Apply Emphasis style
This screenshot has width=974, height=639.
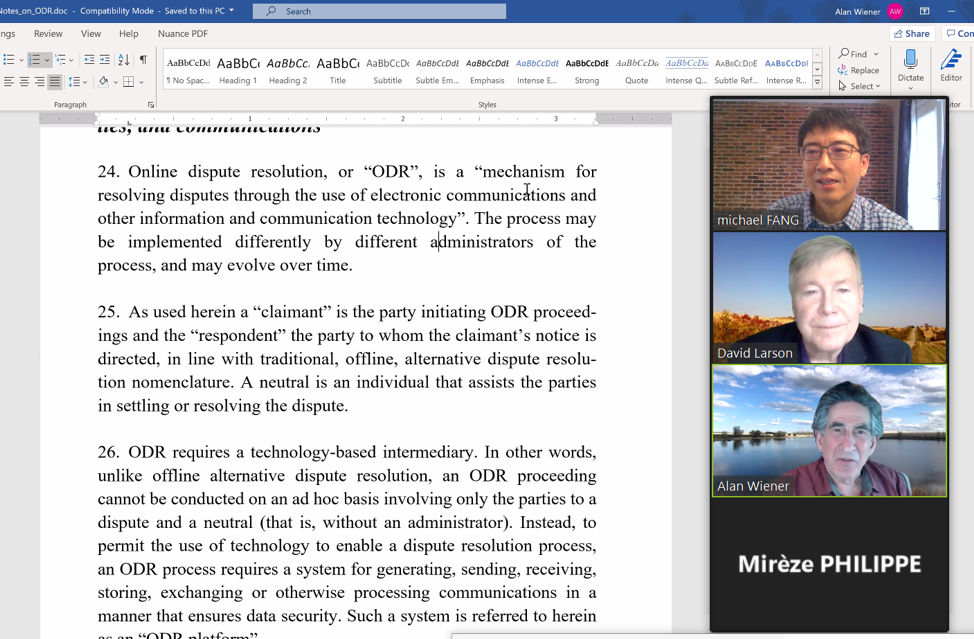487,71
